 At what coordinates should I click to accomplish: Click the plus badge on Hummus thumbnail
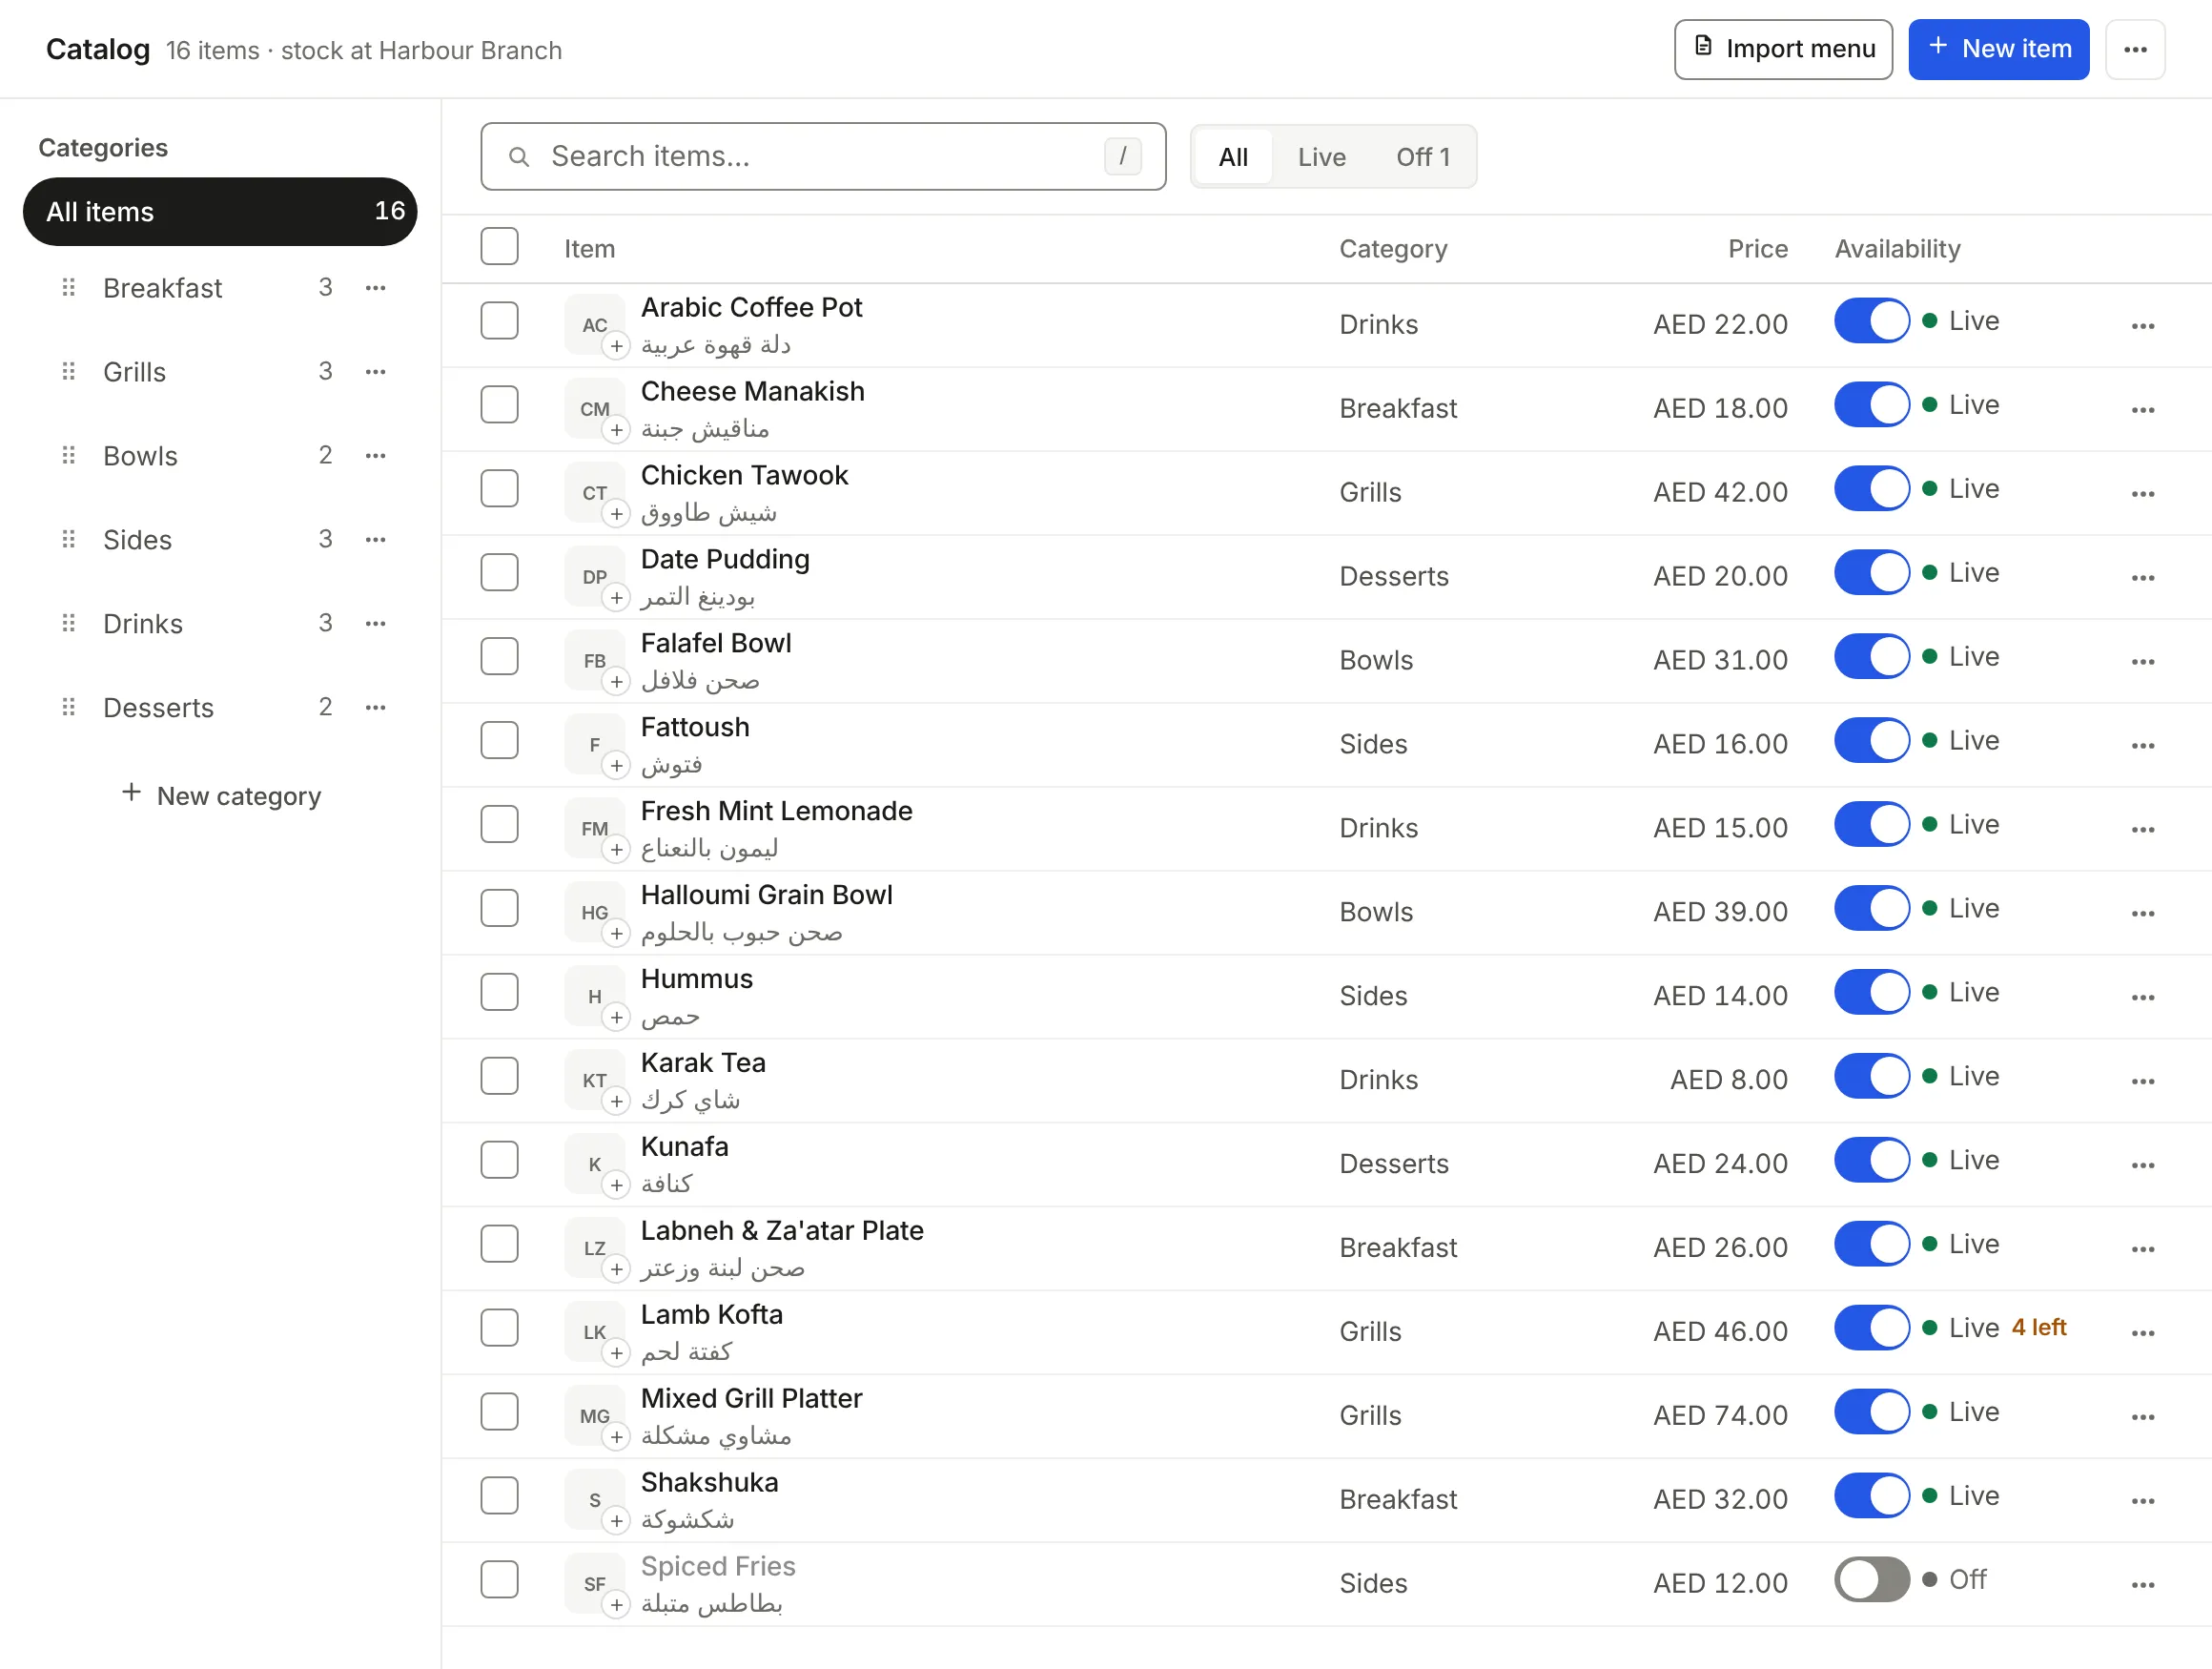[616, 1018]
